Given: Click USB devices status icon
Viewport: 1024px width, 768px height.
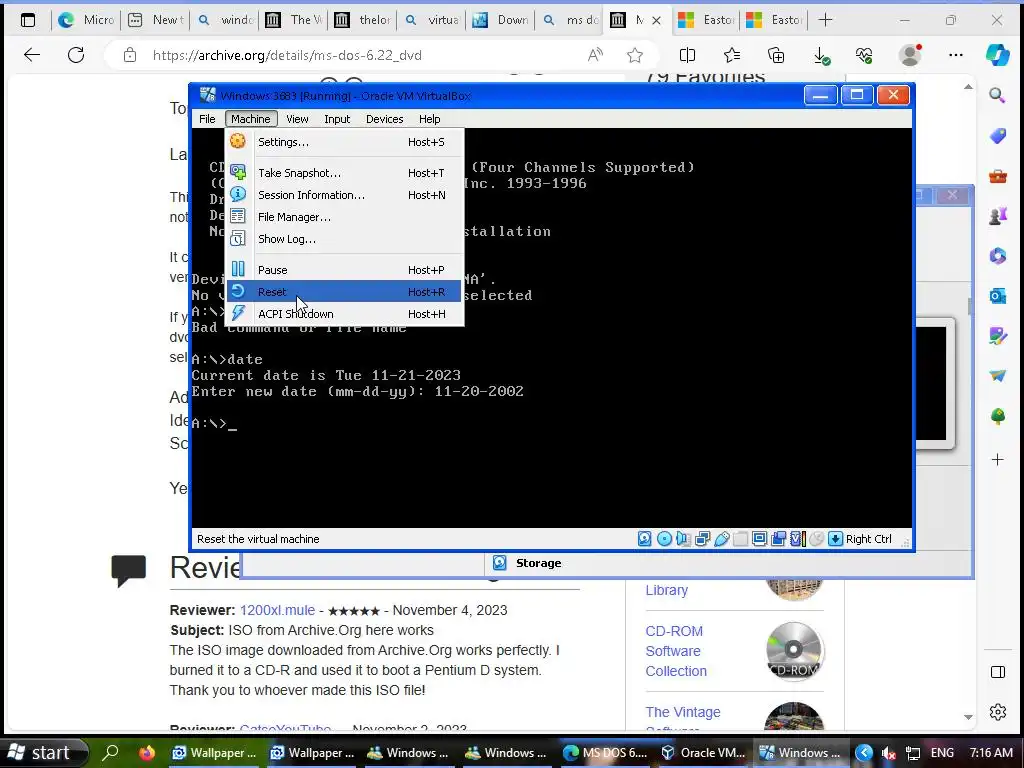Looking at the screenshot, I should click(x=722, y=539).
